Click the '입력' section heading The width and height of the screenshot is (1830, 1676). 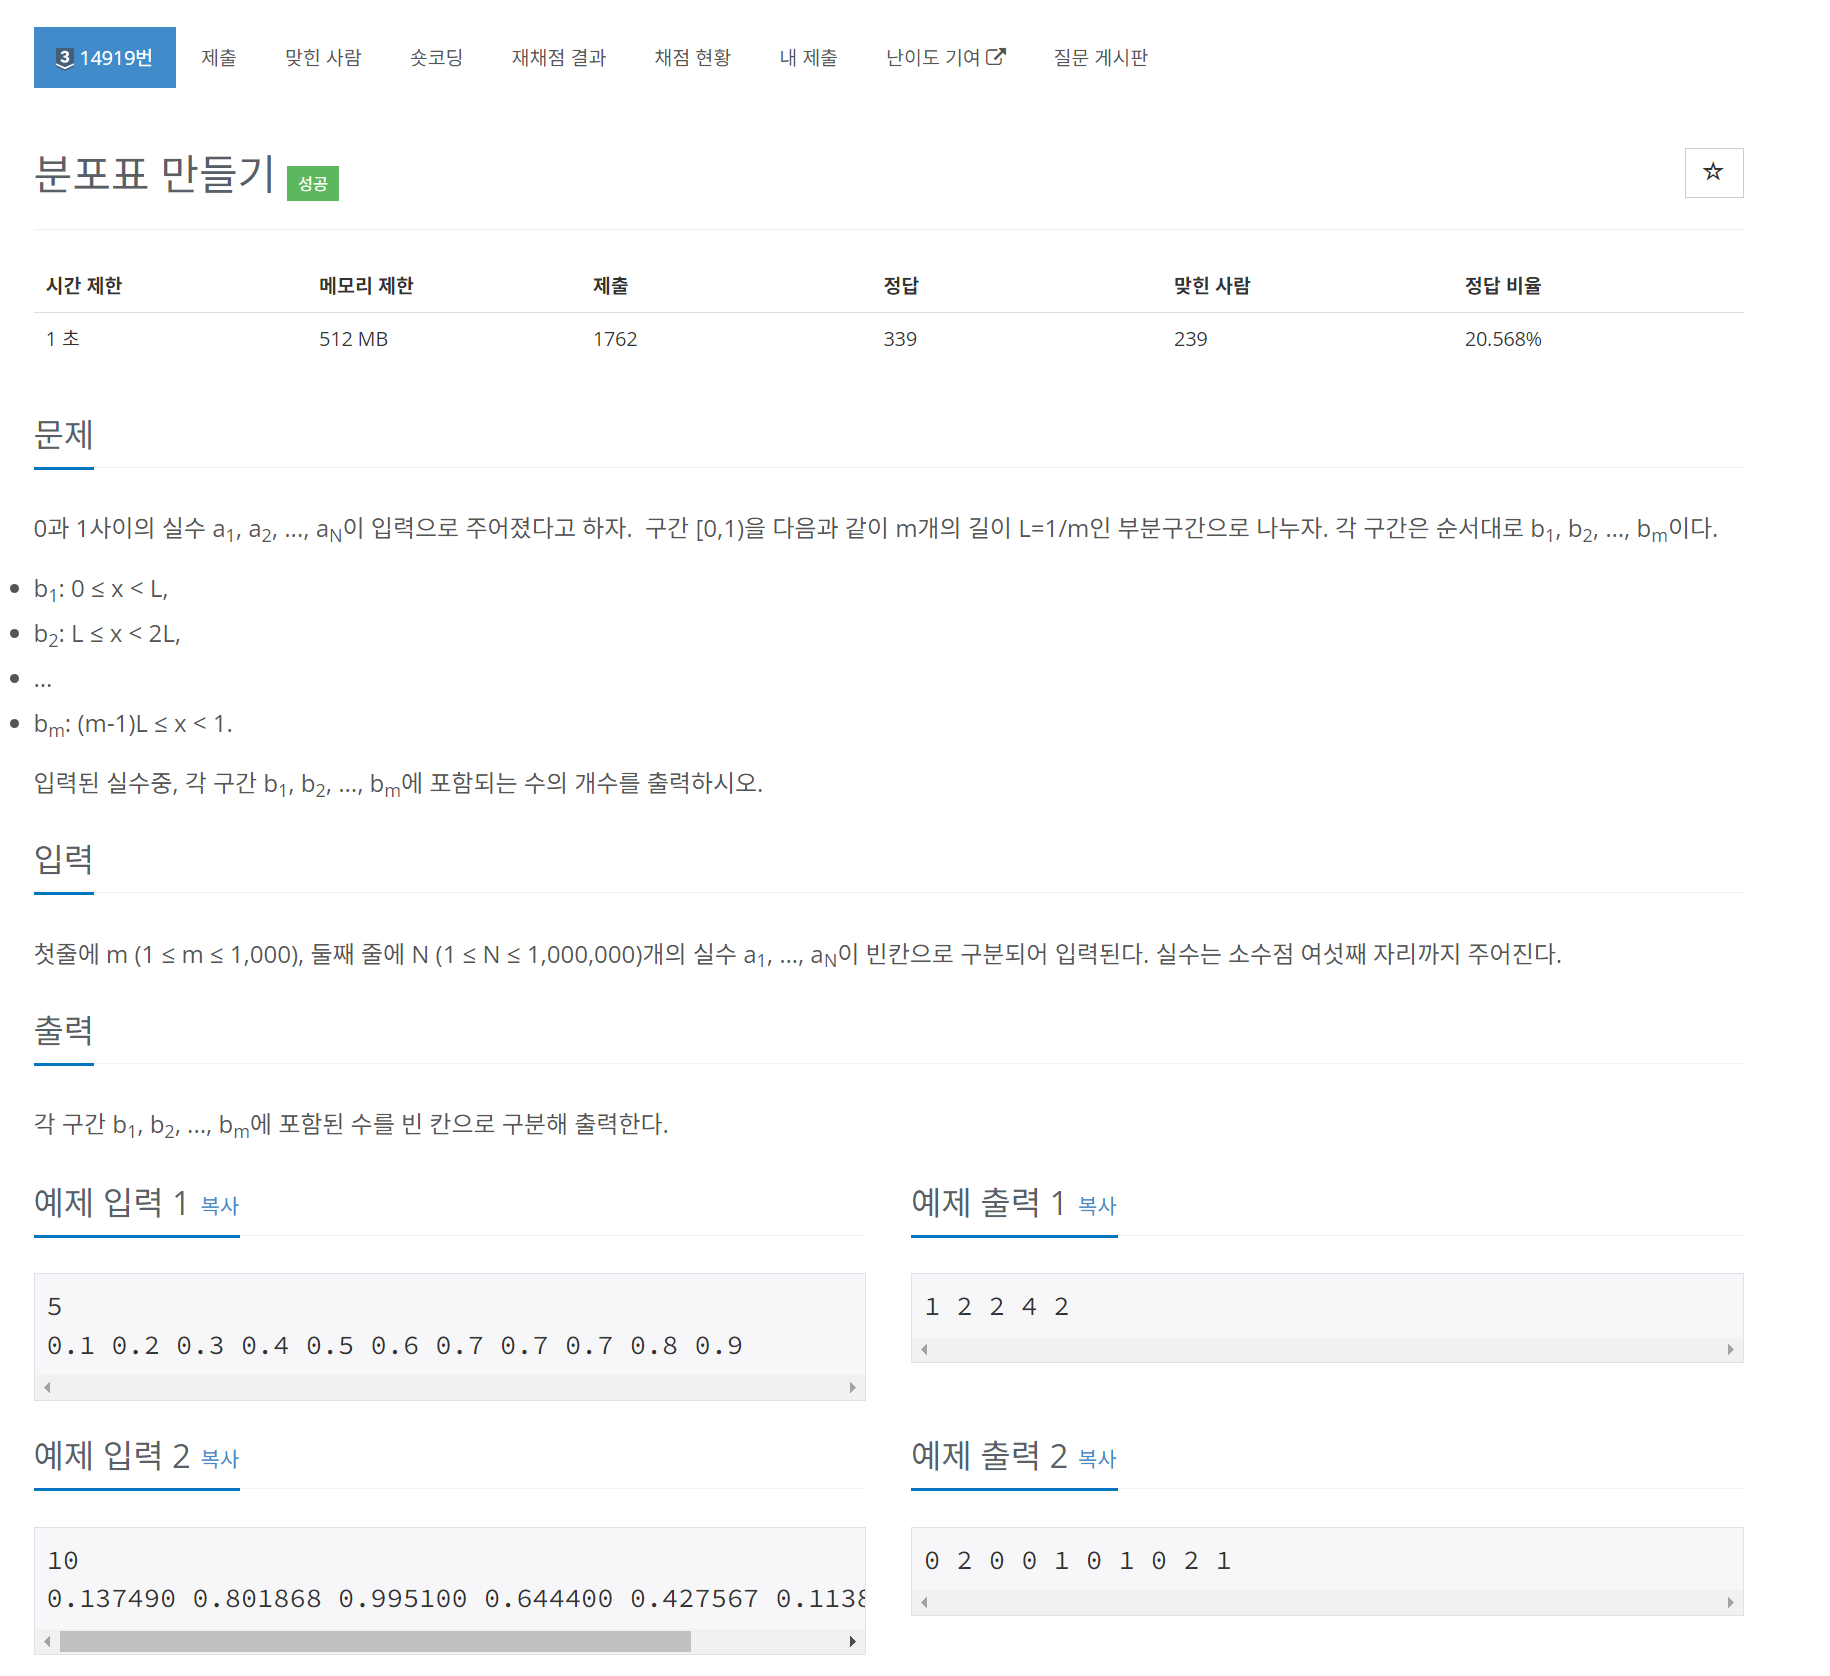click(x=64, y=860)
